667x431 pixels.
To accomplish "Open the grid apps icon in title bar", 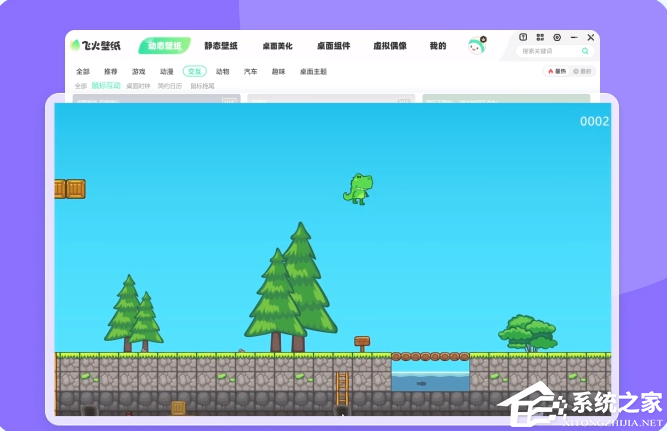I will [x=540, y=37].
